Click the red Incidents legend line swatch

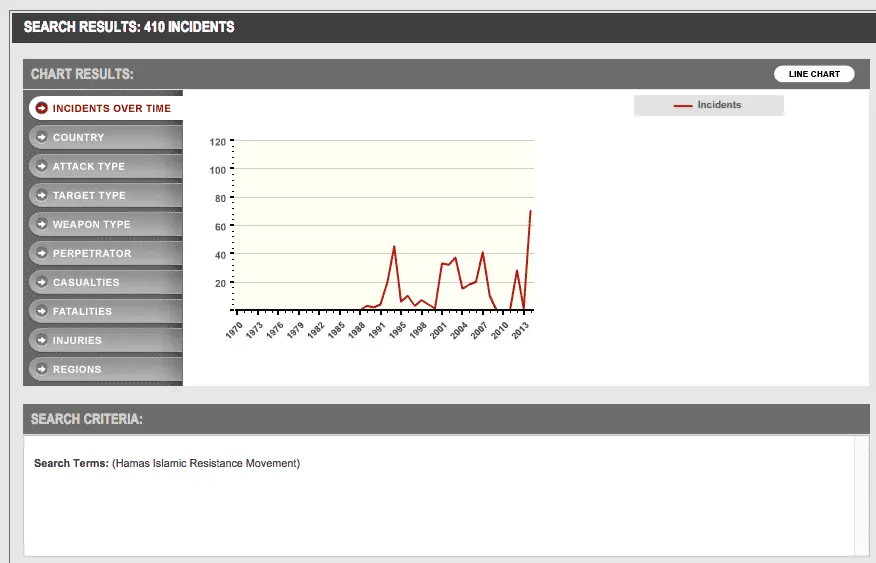[x=683, y=106]
